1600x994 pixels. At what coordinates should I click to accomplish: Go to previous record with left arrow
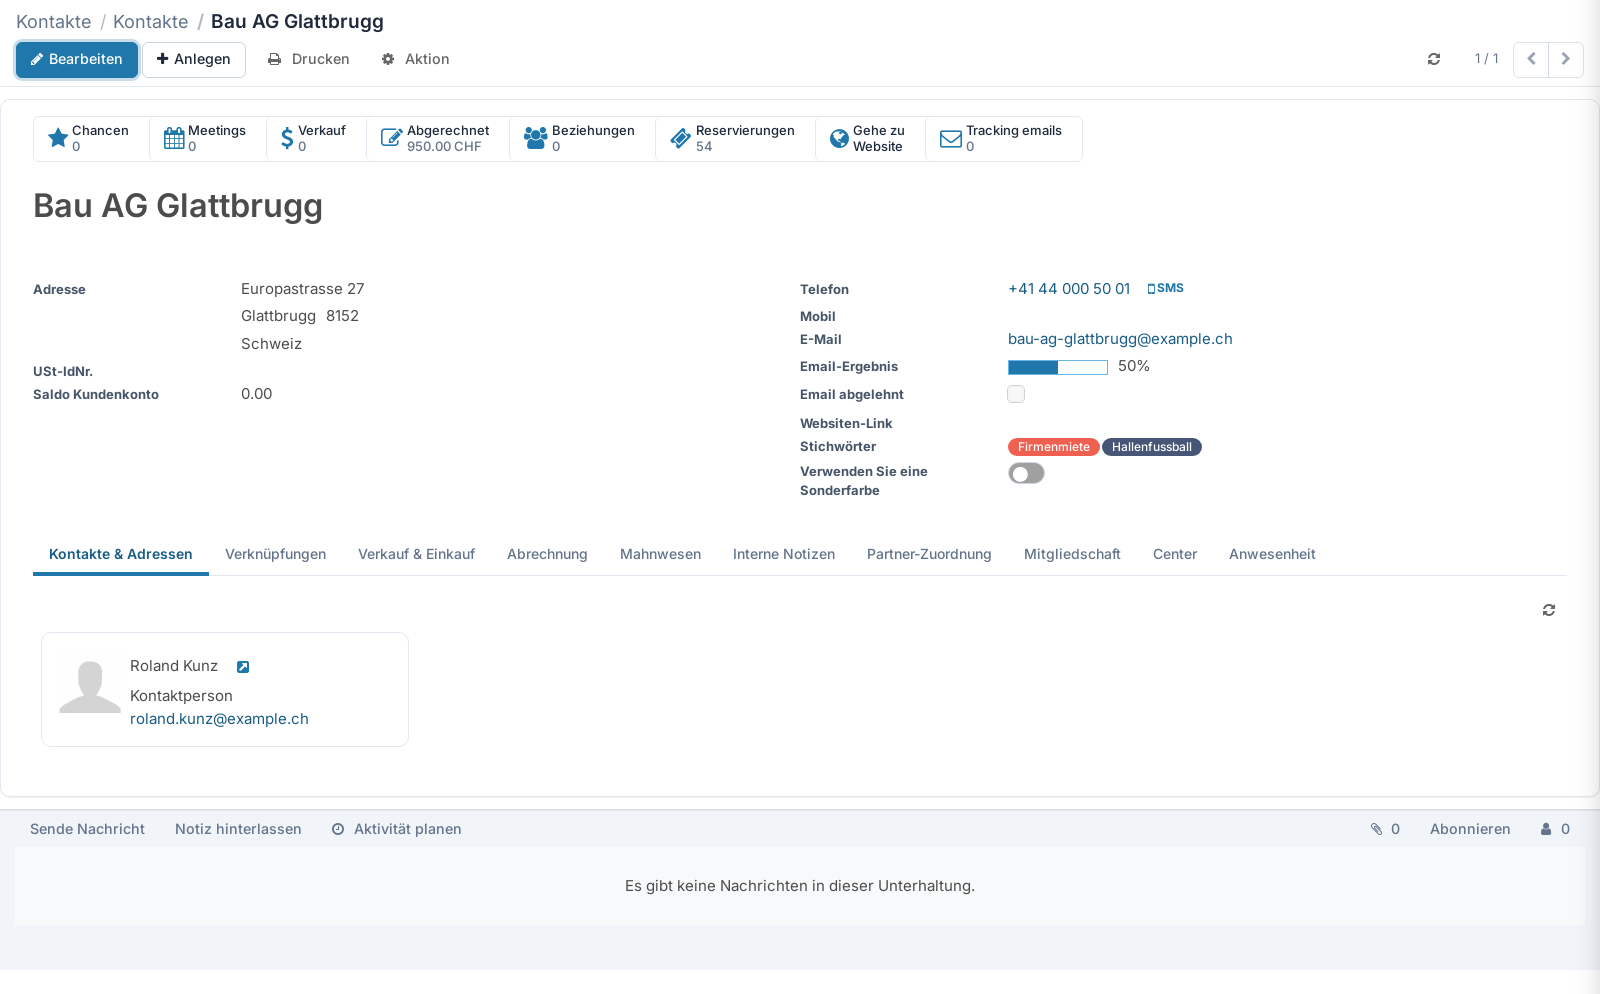[x=1531, y=59]
